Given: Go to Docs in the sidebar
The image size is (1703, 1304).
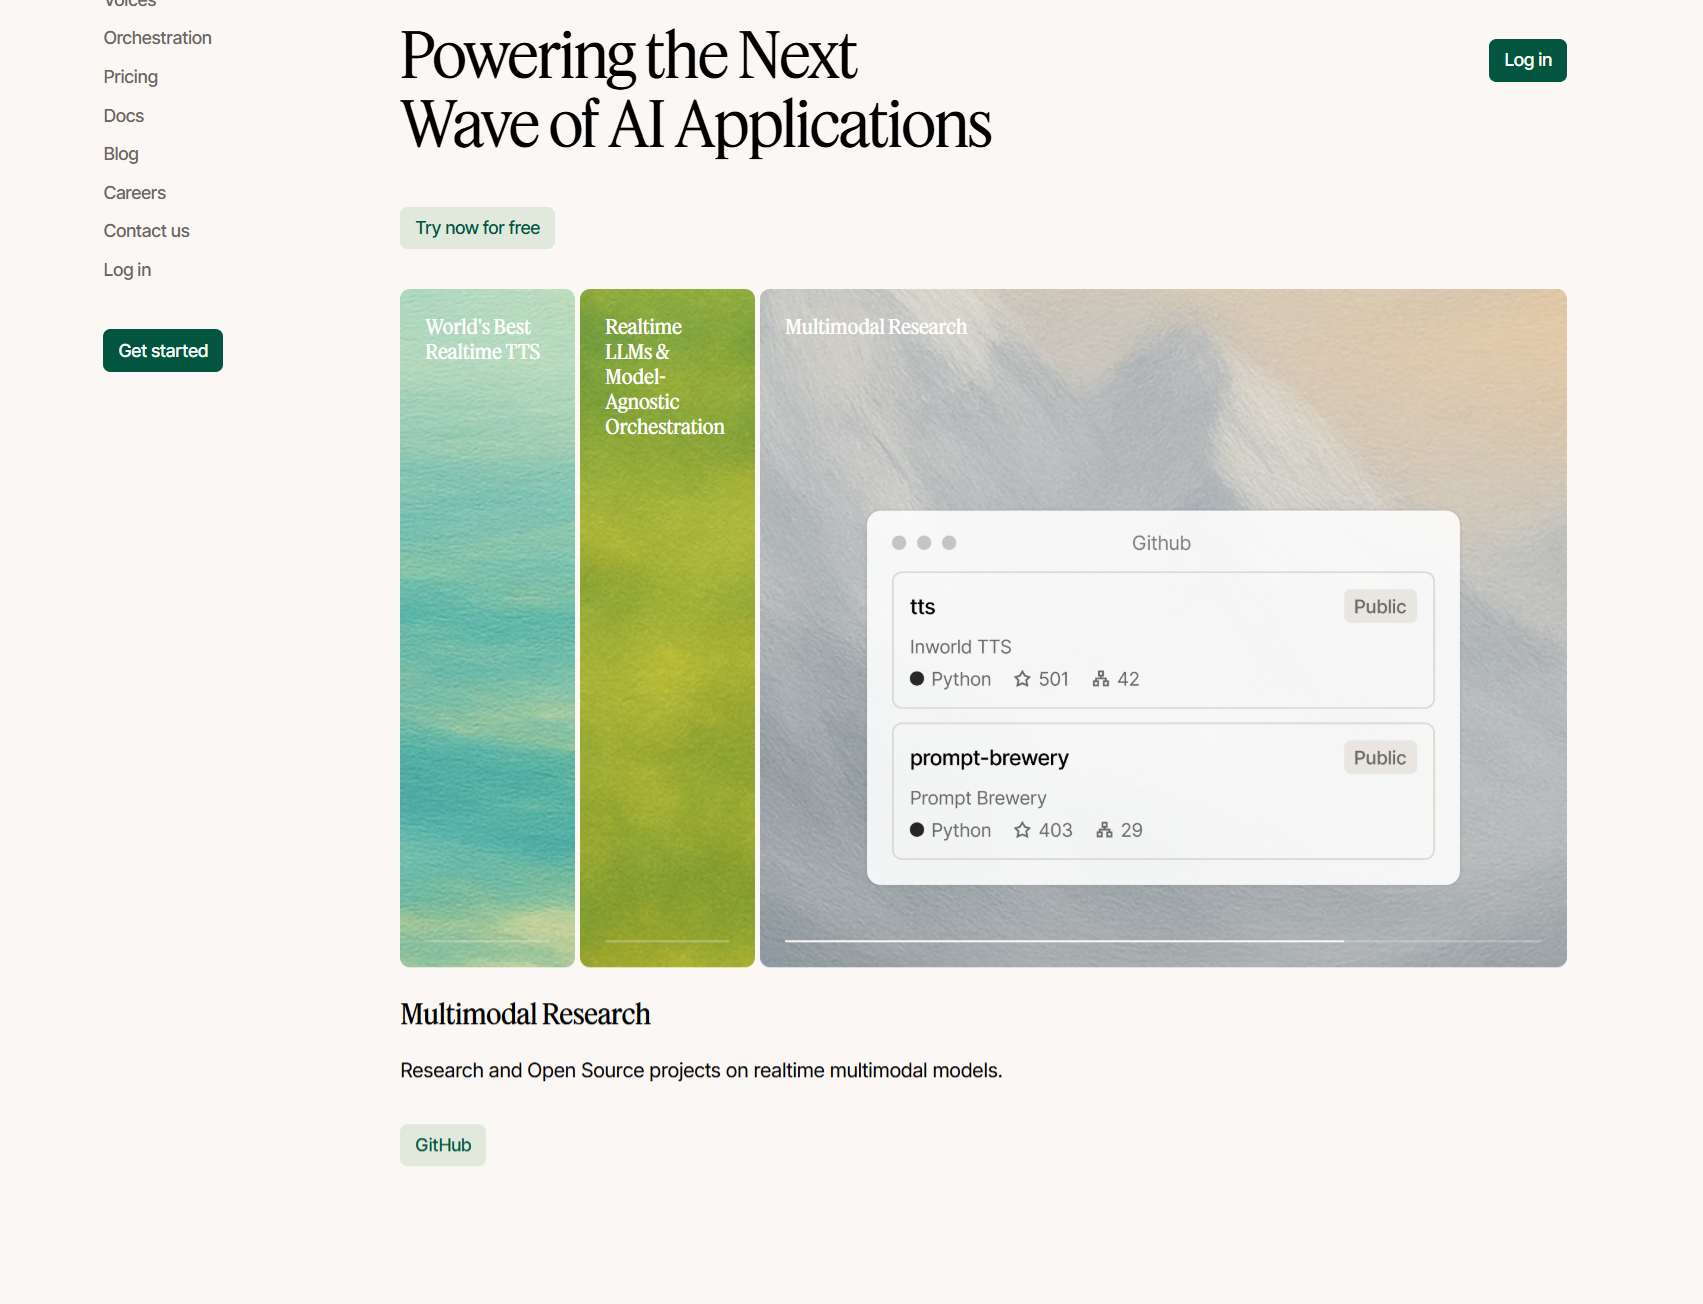Looking at the screenshot, I should [x=124, y=116].
